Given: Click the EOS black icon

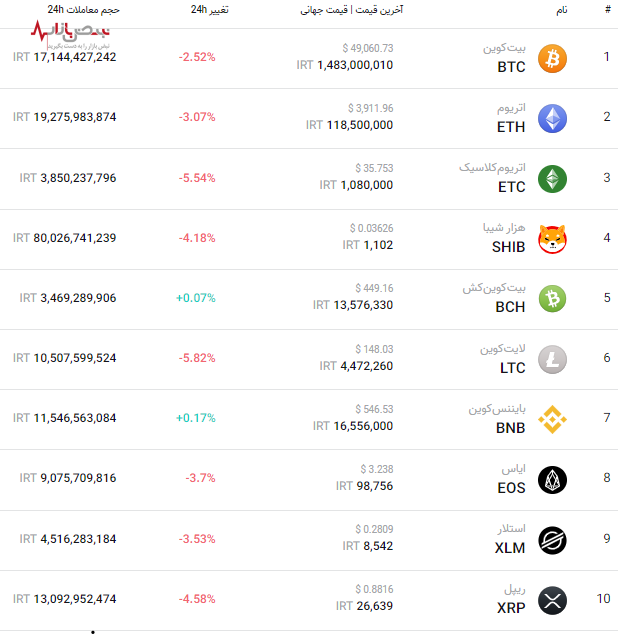Looking at the screenshot, I should pyautogui.click(x=552, y=480).
